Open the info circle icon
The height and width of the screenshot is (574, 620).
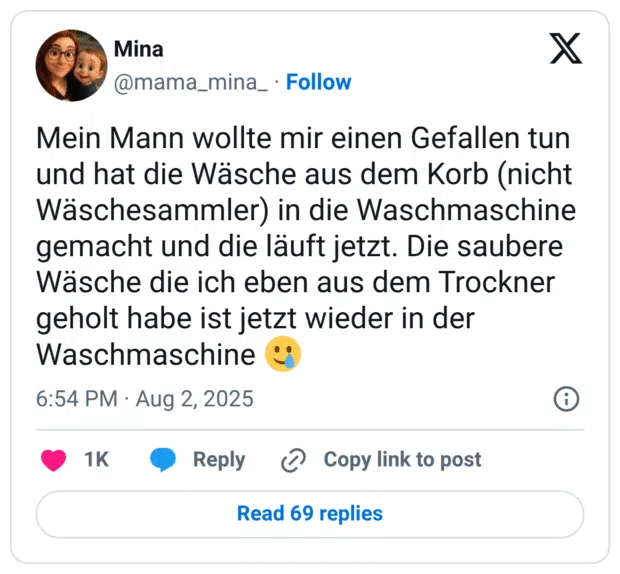click(566, 399)
